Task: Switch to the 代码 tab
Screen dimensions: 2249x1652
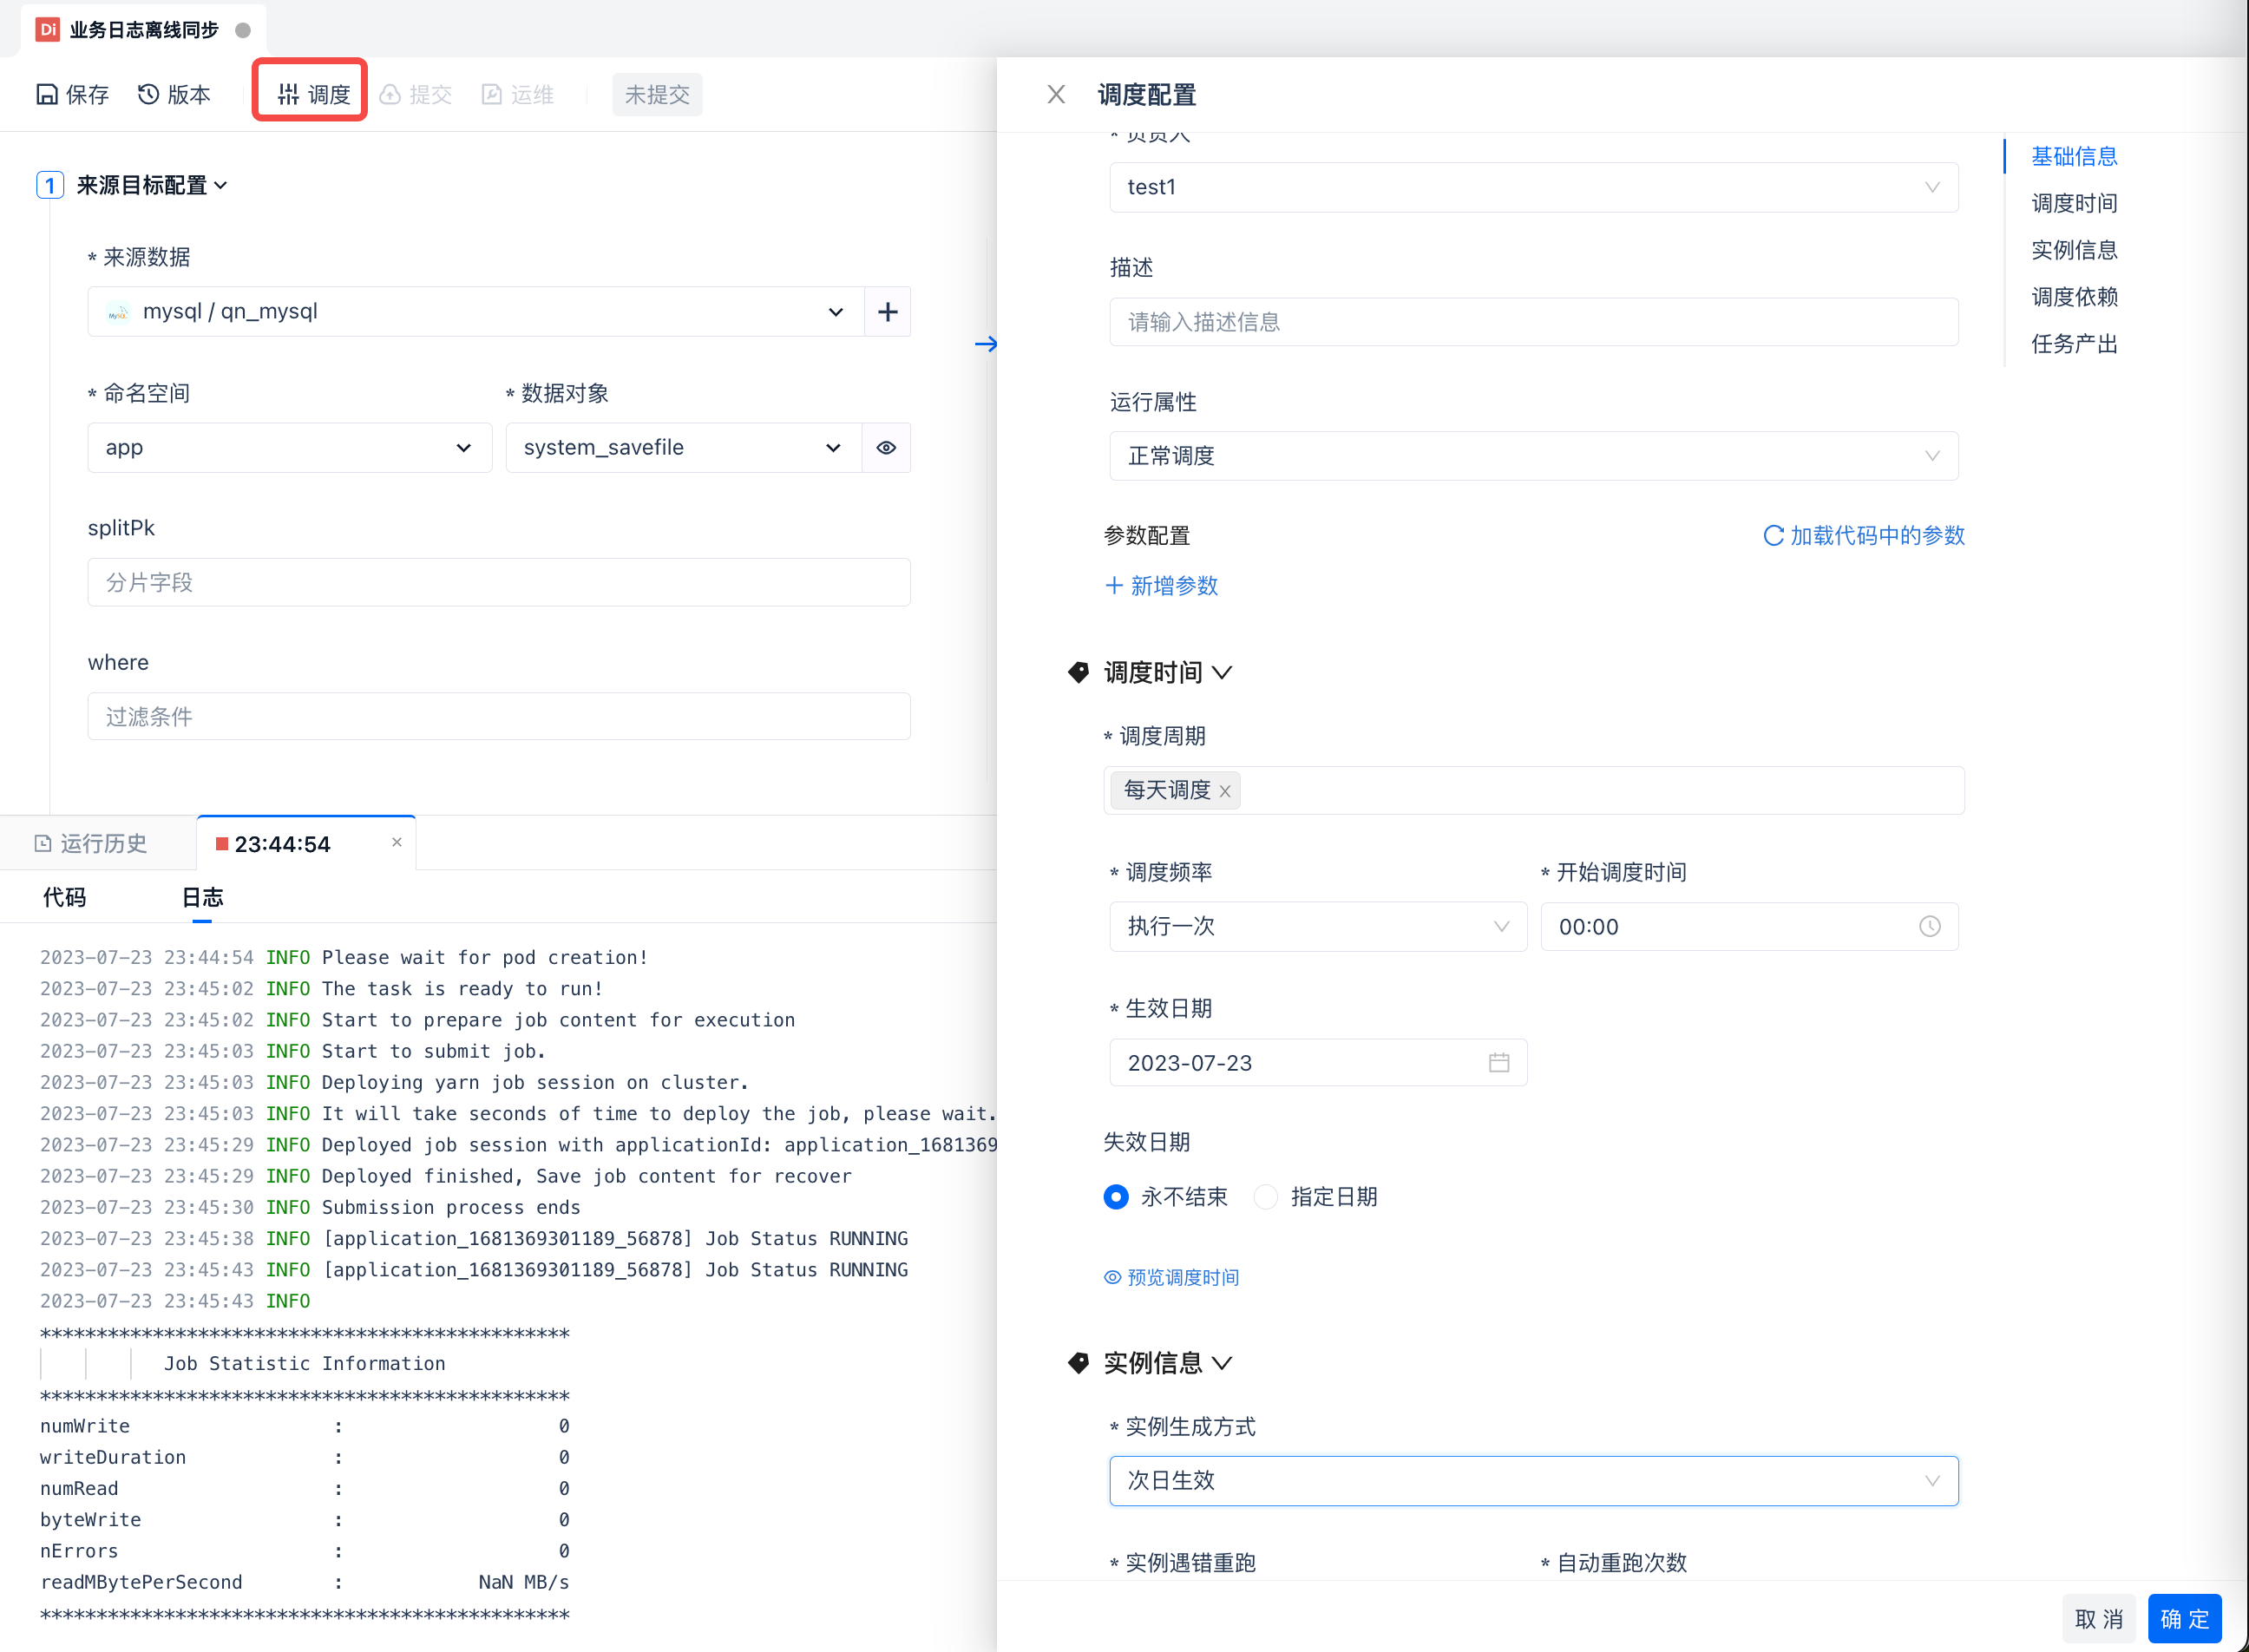Action: point(64,897)
